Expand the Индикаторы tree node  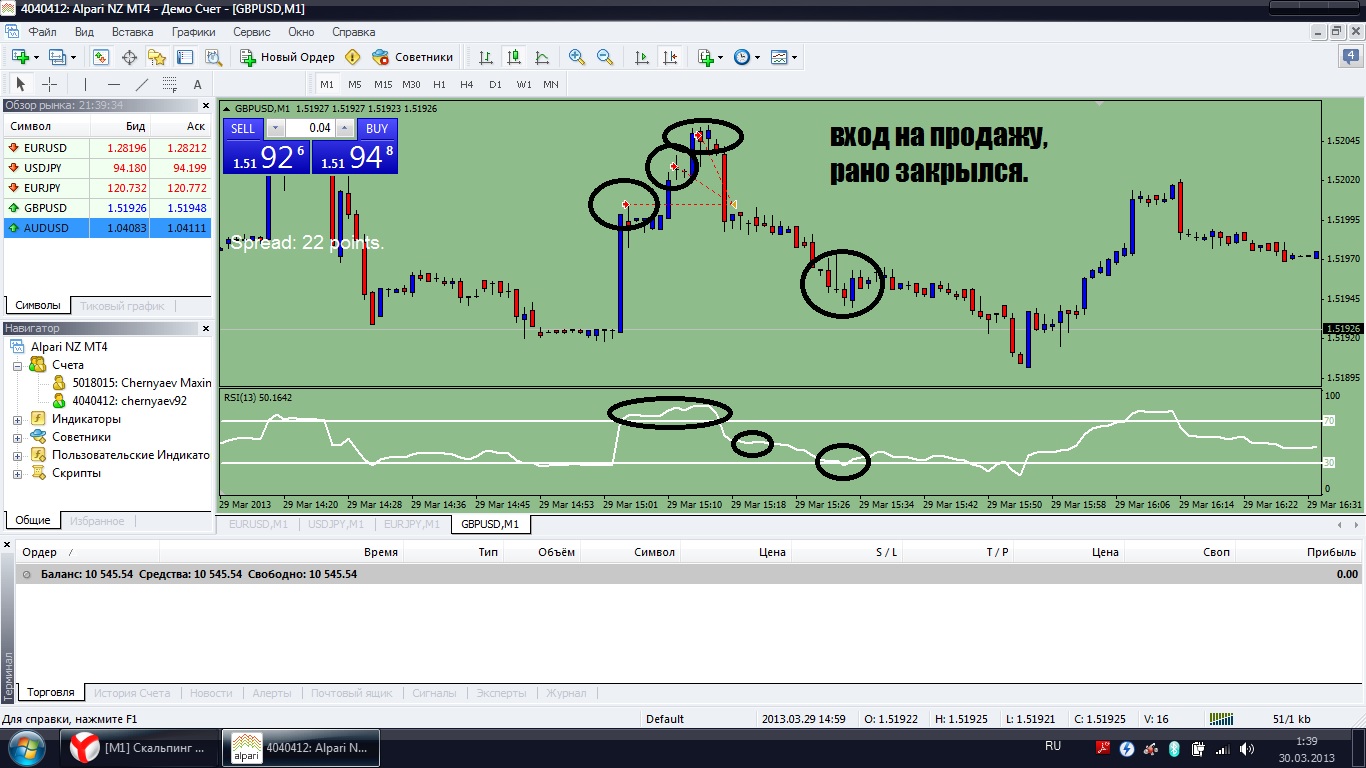pos(17,420)
